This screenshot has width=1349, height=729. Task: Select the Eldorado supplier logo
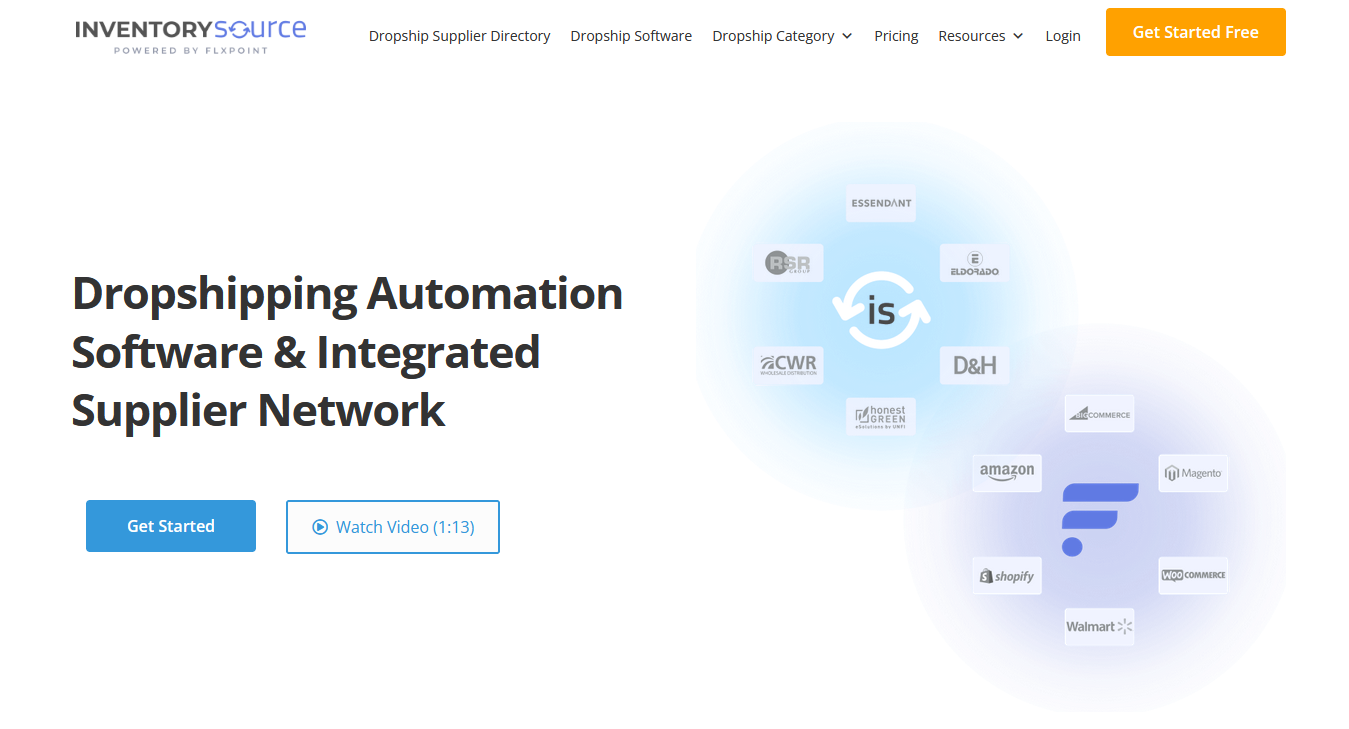click(x=975, y=263)
